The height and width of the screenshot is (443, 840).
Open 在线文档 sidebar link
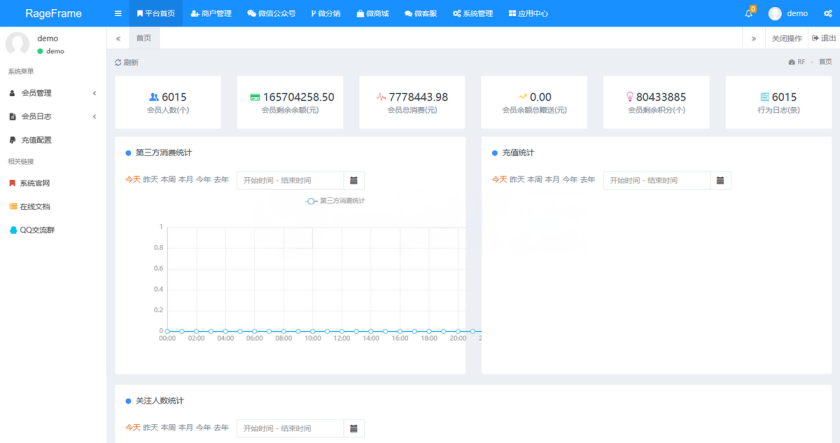(53, 207)
